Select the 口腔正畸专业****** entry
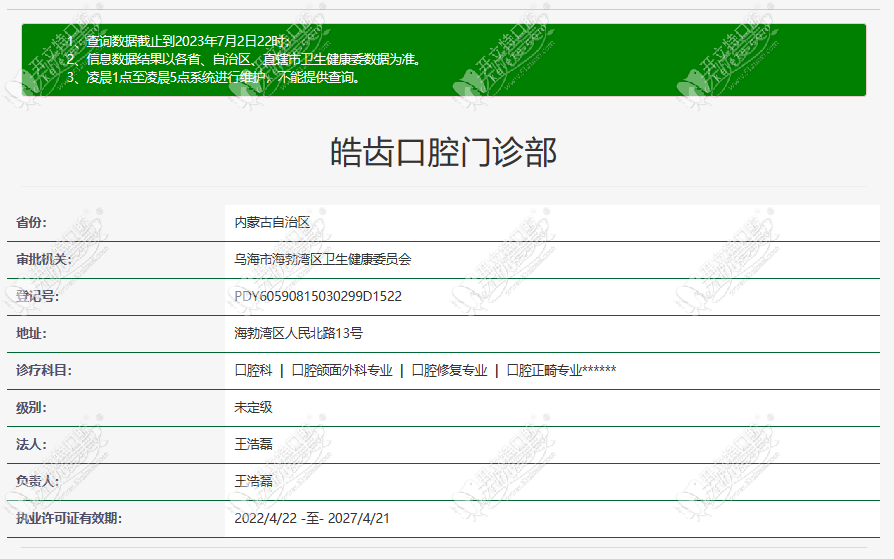Viewport: 894px width, 559px height. click(x=562, y=371)
